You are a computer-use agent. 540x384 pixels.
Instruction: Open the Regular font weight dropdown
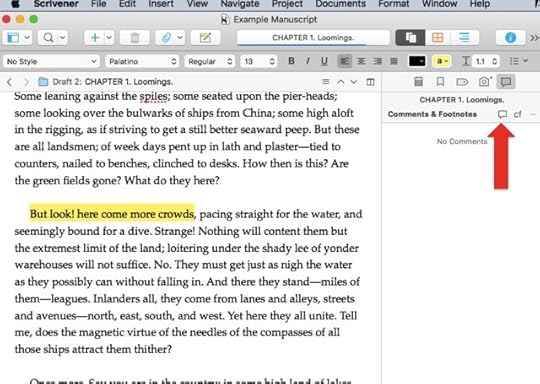(210, 61)
